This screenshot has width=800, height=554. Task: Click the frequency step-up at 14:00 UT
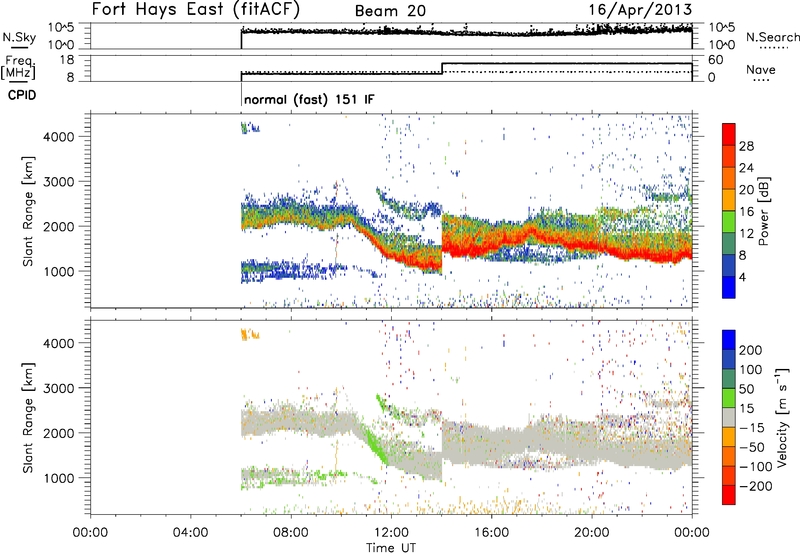pyautogui.click(x=442, y=68)
